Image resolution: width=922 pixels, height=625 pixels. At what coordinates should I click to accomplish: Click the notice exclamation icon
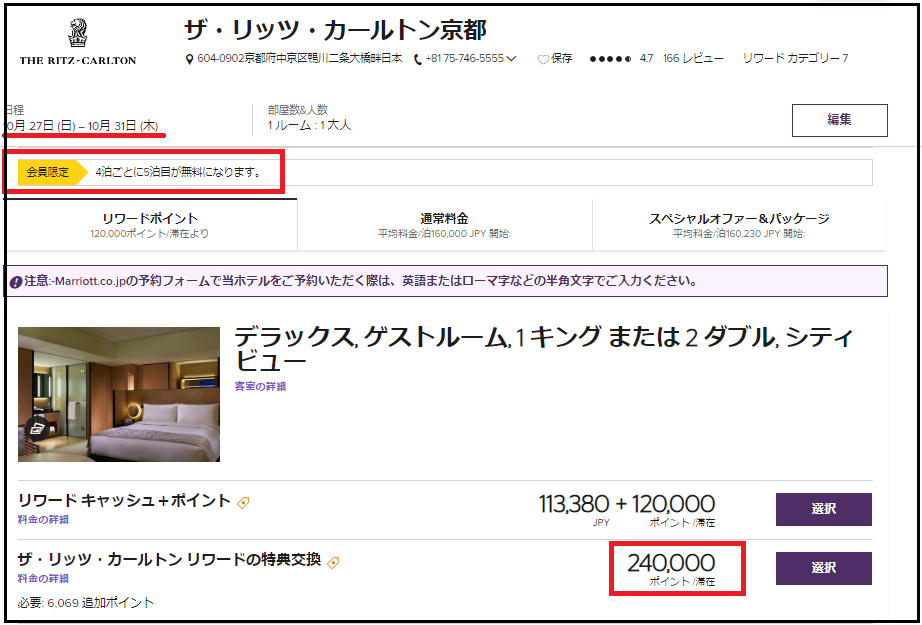(16, 282)
